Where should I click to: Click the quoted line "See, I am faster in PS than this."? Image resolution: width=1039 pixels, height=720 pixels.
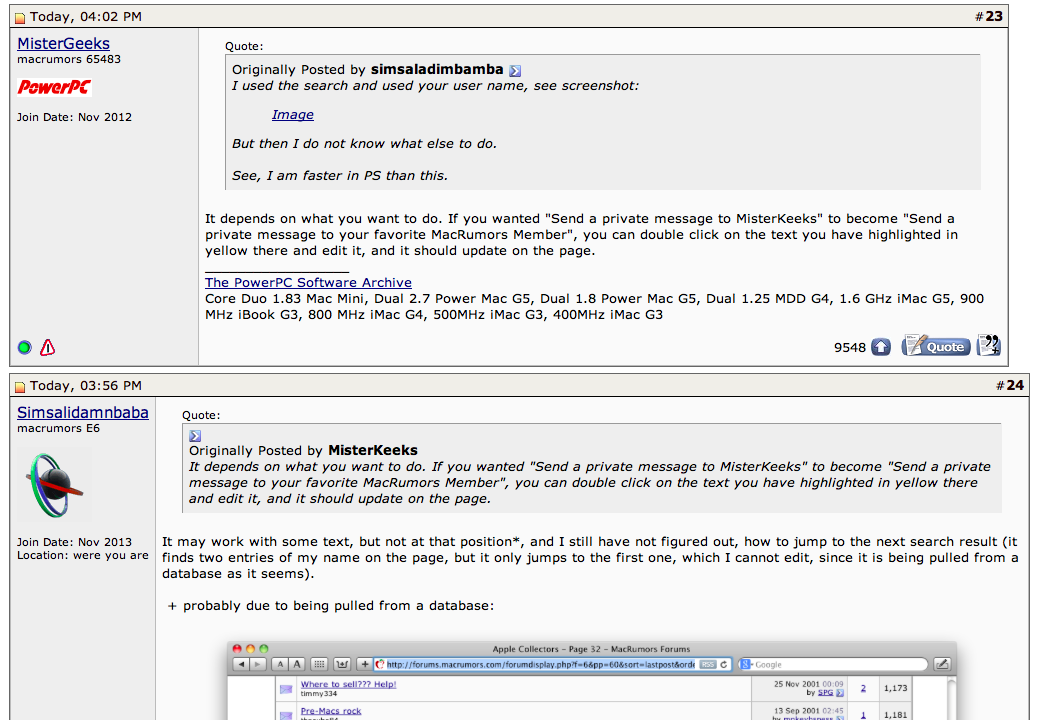340,176
